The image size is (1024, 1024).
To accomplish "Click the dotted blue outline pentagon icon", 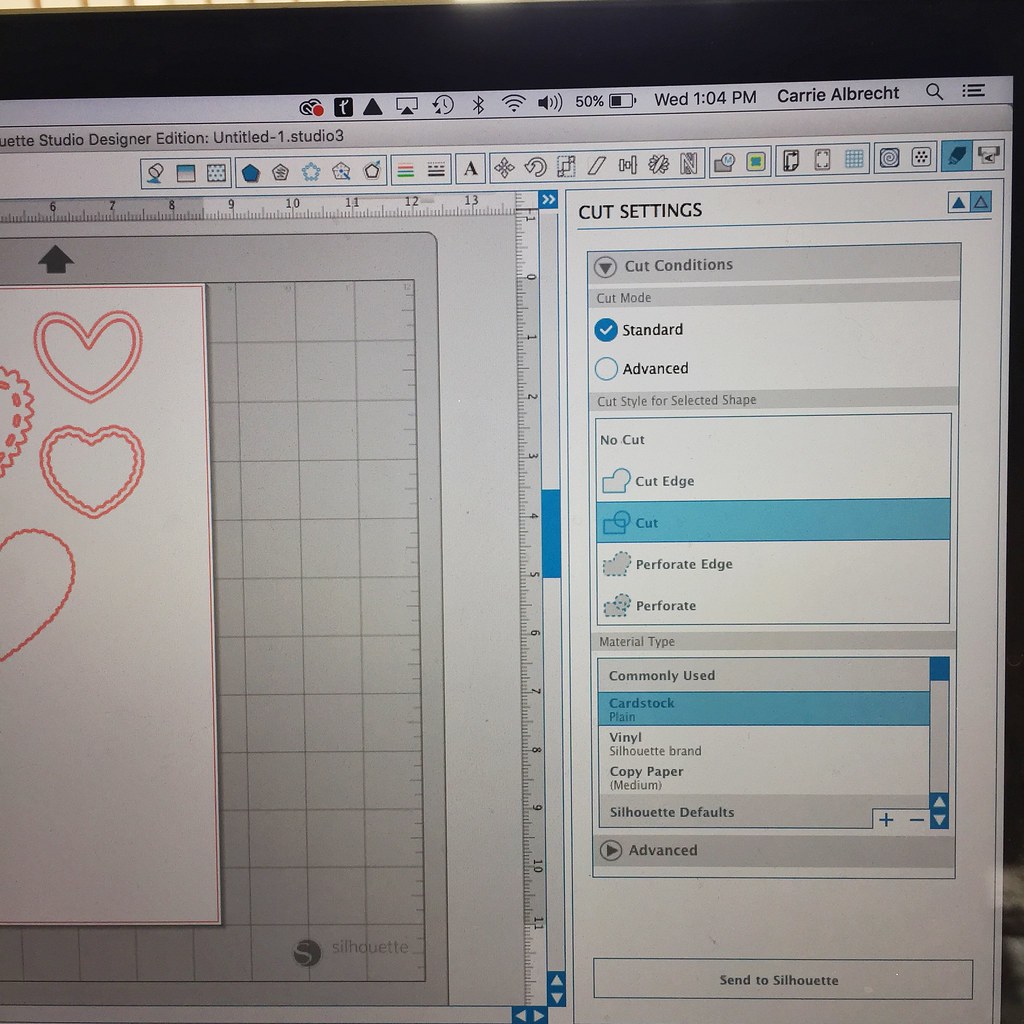I will (x=311, y=172).
